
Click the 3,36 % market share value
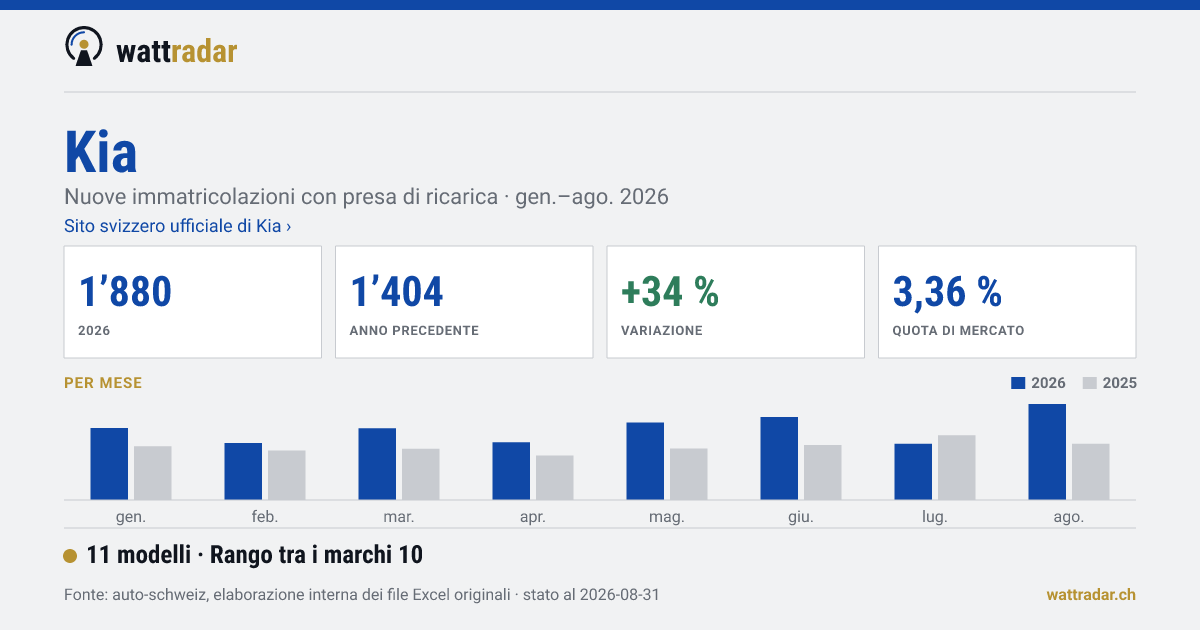tap(947, 292)
